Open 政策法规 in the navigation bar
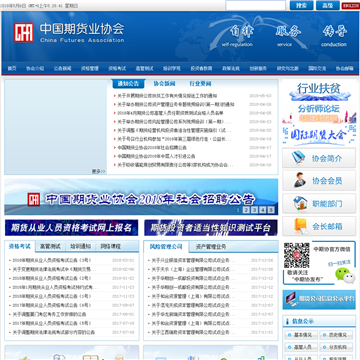 click(x=231, y=68)
